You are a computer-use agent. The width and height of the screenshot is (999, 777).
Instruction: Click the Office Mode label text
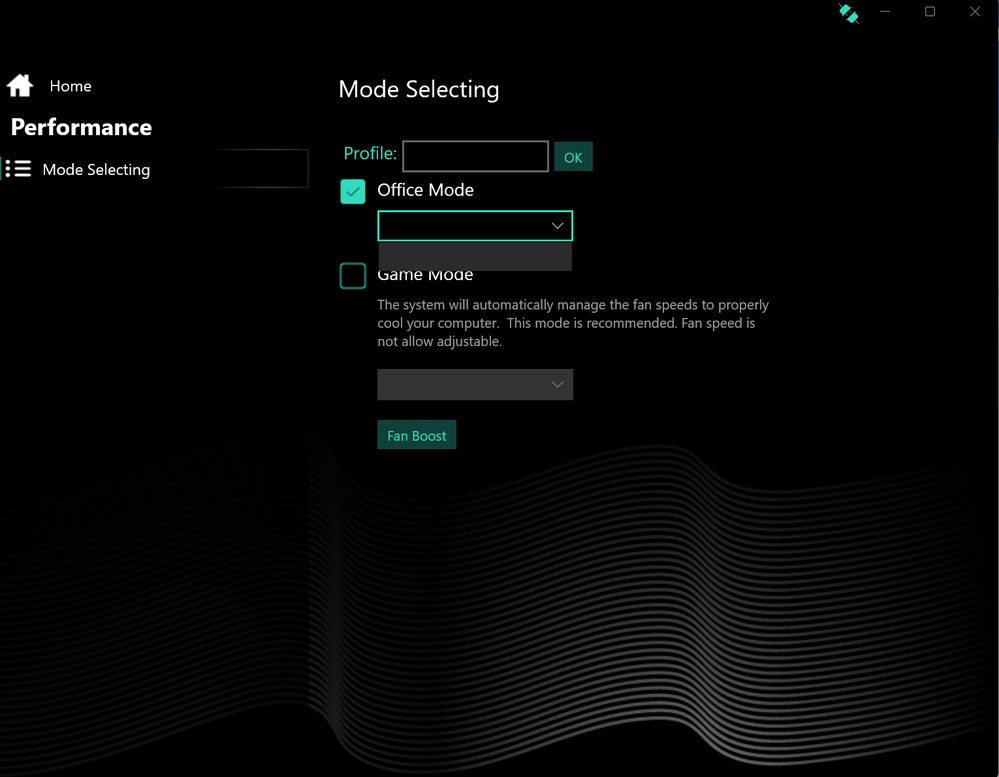tap(425, 190)
